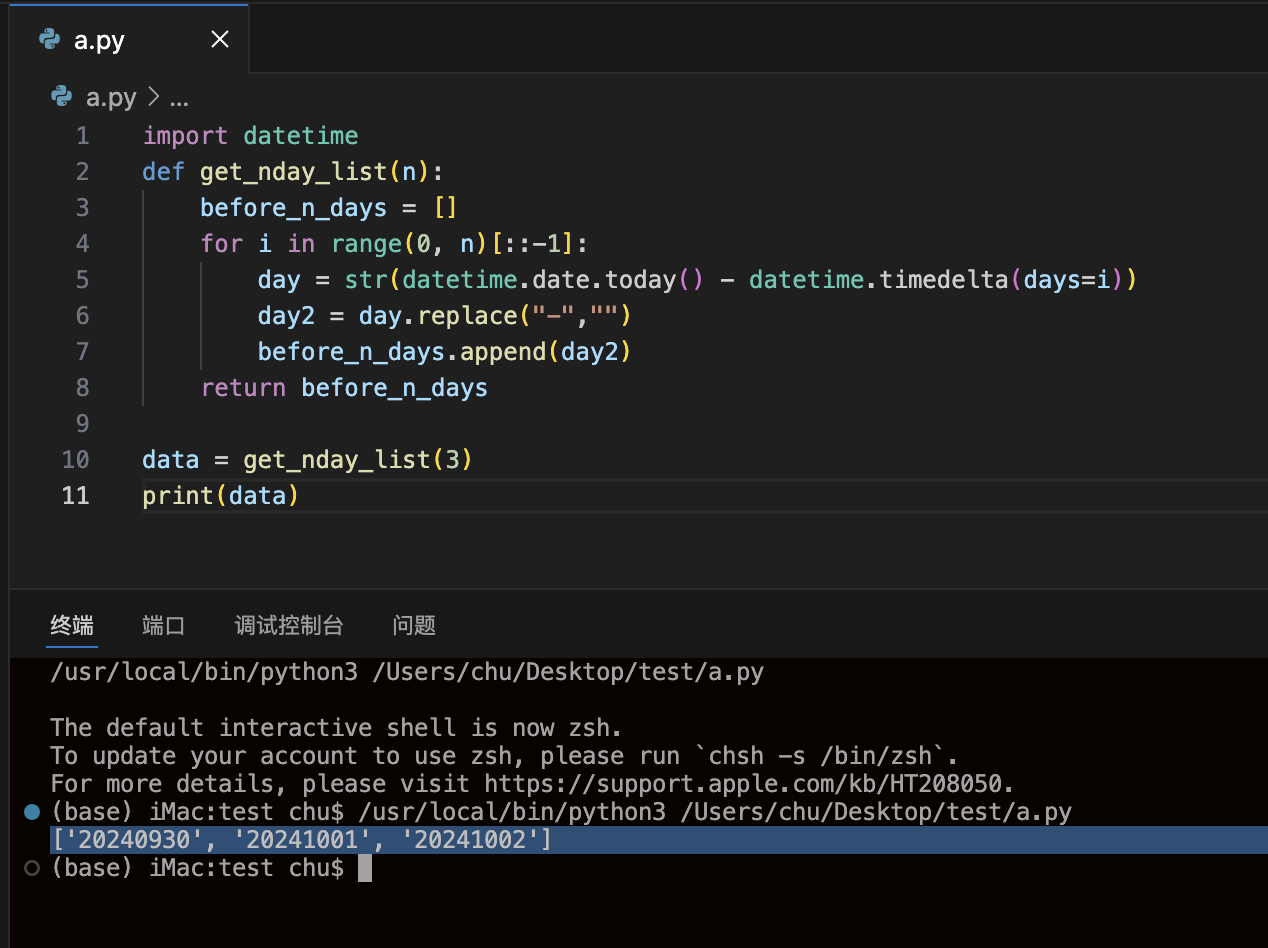Show the 调试控制台 panel tab
This screenshot has width=1268, height=948.
pos(289,626)
